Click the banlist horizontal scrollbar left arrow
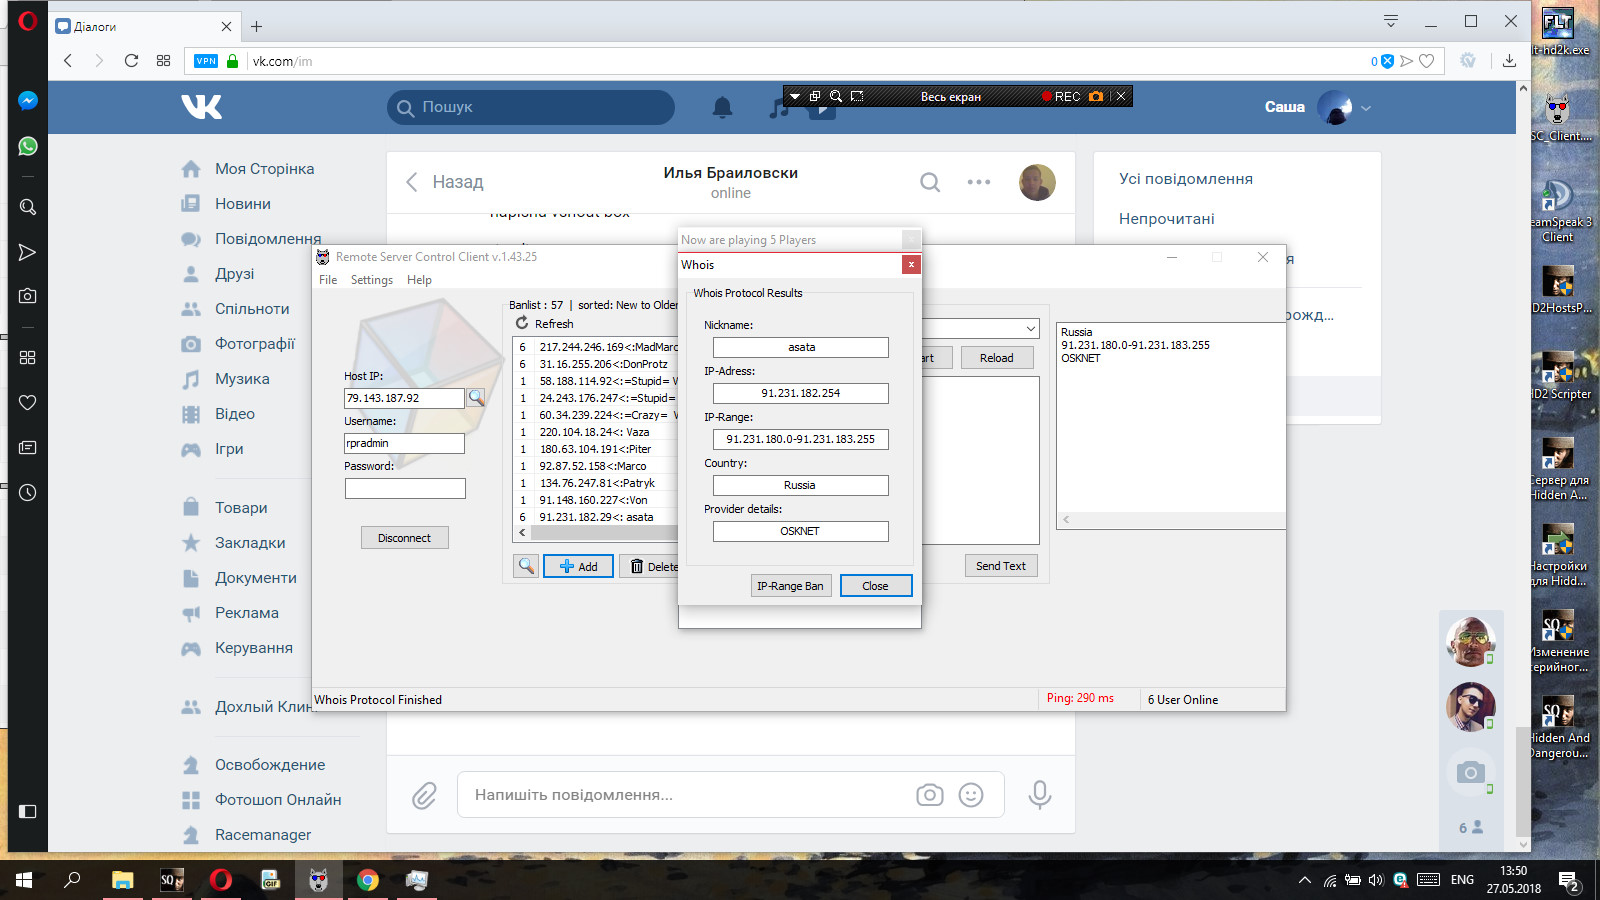Viewport: 1600px width, 900px height. (x=522, y=533)
